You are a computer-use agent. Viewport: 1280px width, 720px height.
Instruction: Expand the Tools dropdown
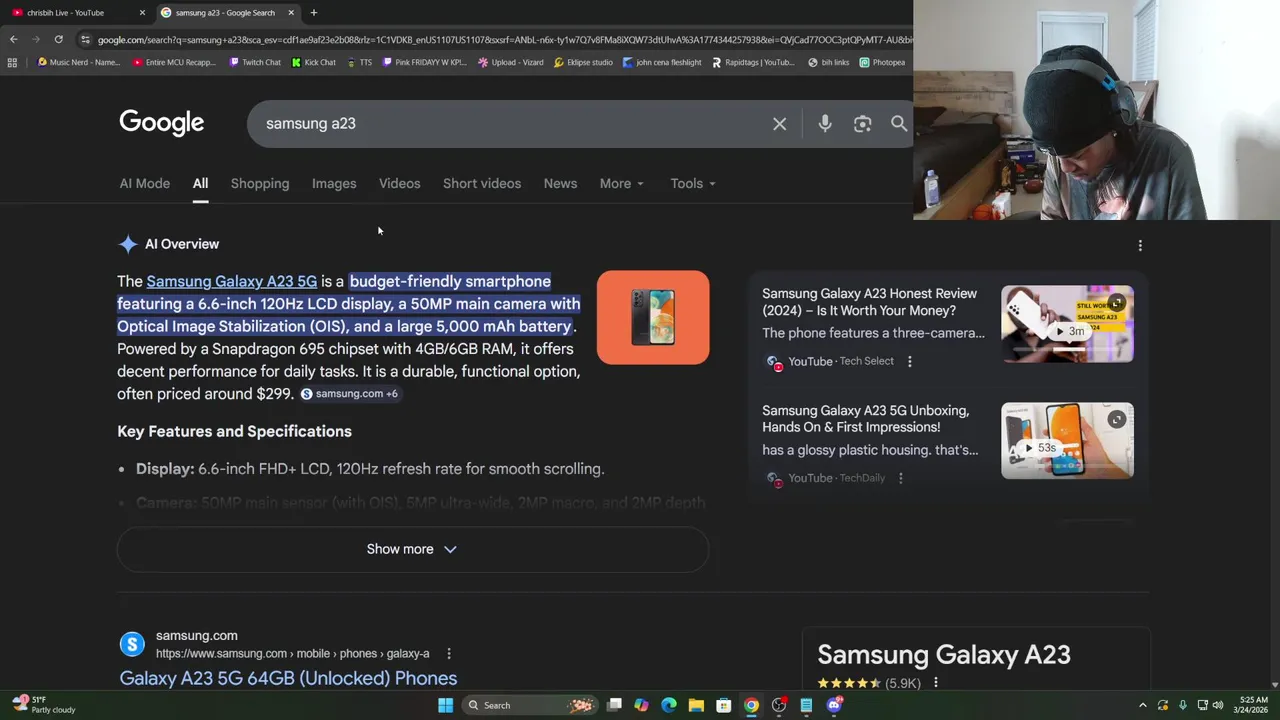pyautogui.click(x=693, y=184)
